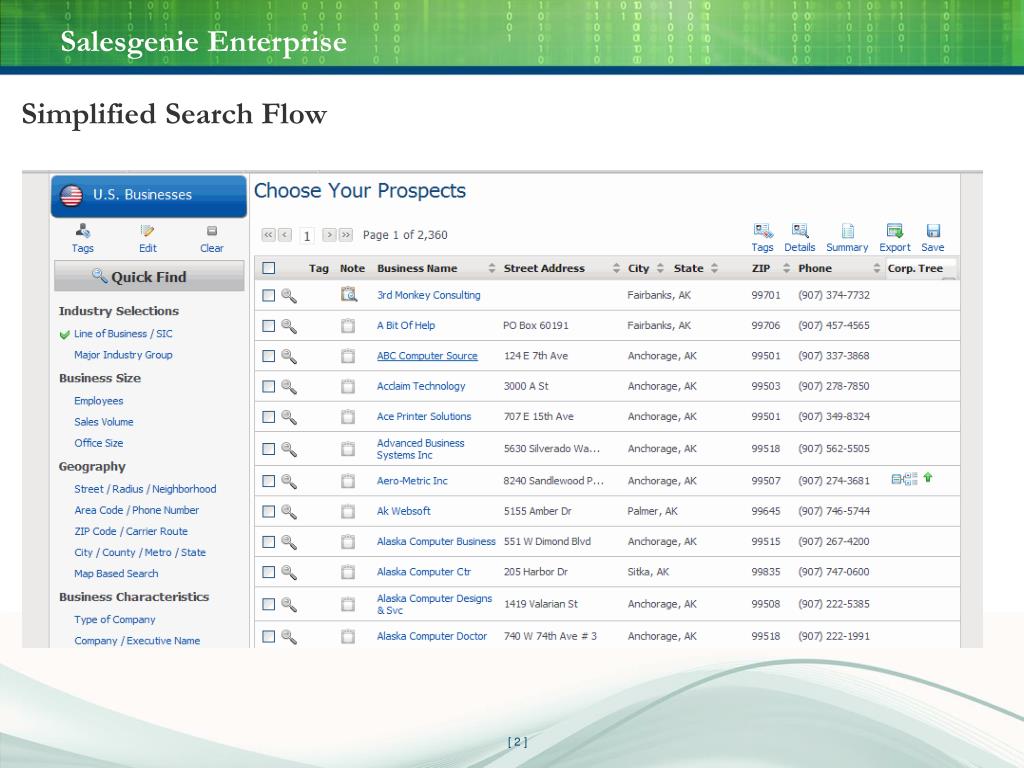Check the box for Ak Websoft
Viewport: 1024px width, 768px height.
click(x=268, y=511)
